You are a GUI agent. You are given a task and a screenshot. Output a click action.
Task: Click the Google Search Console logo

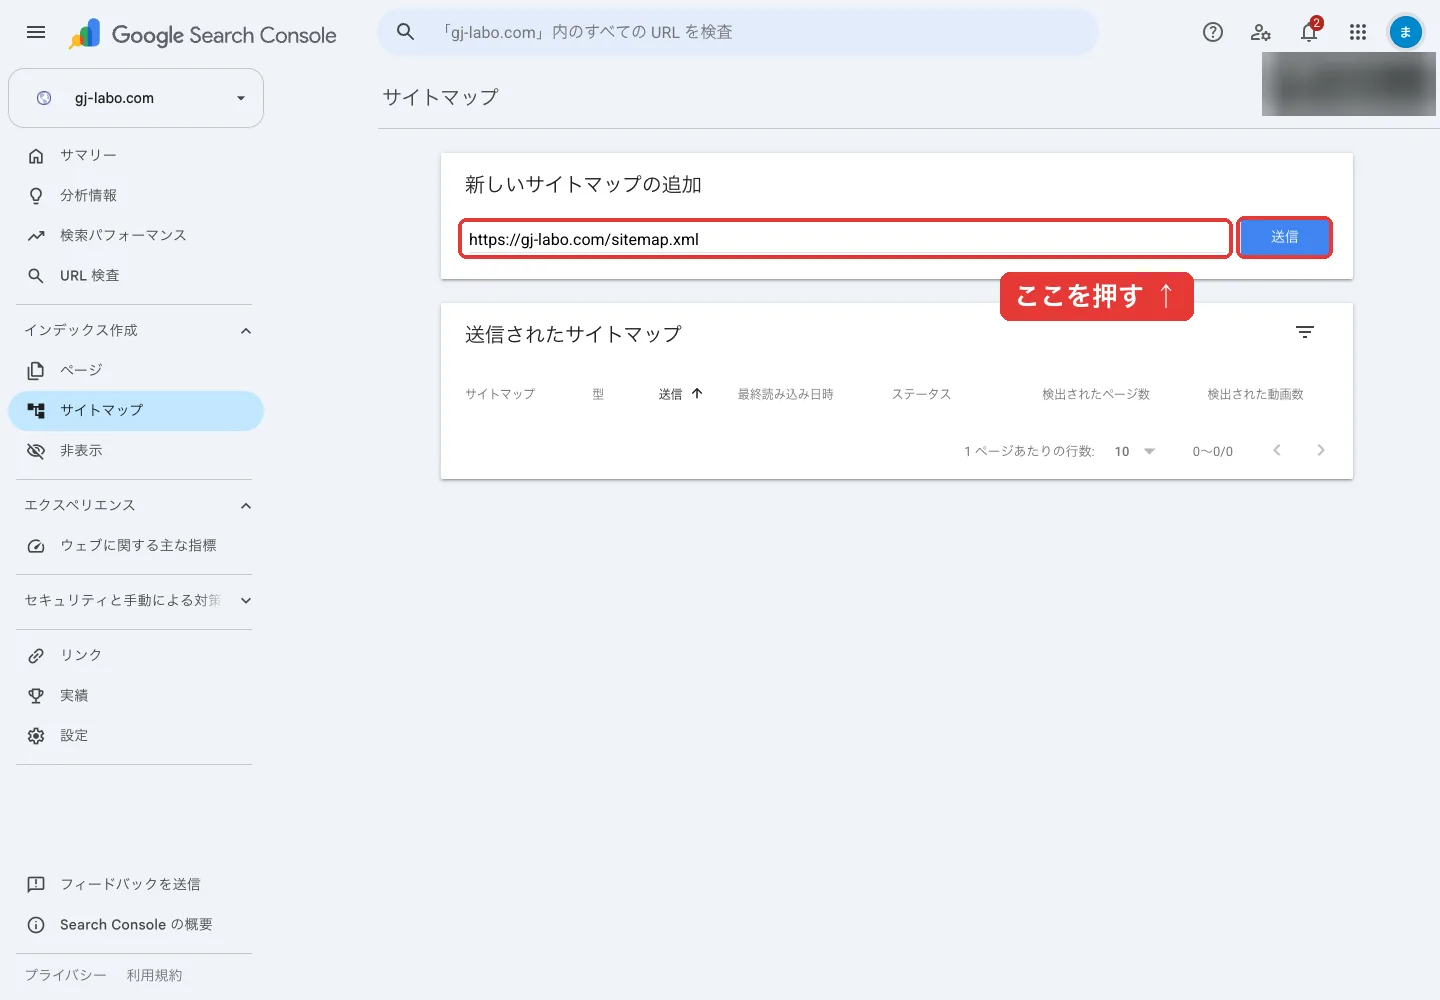pos(203,34)
